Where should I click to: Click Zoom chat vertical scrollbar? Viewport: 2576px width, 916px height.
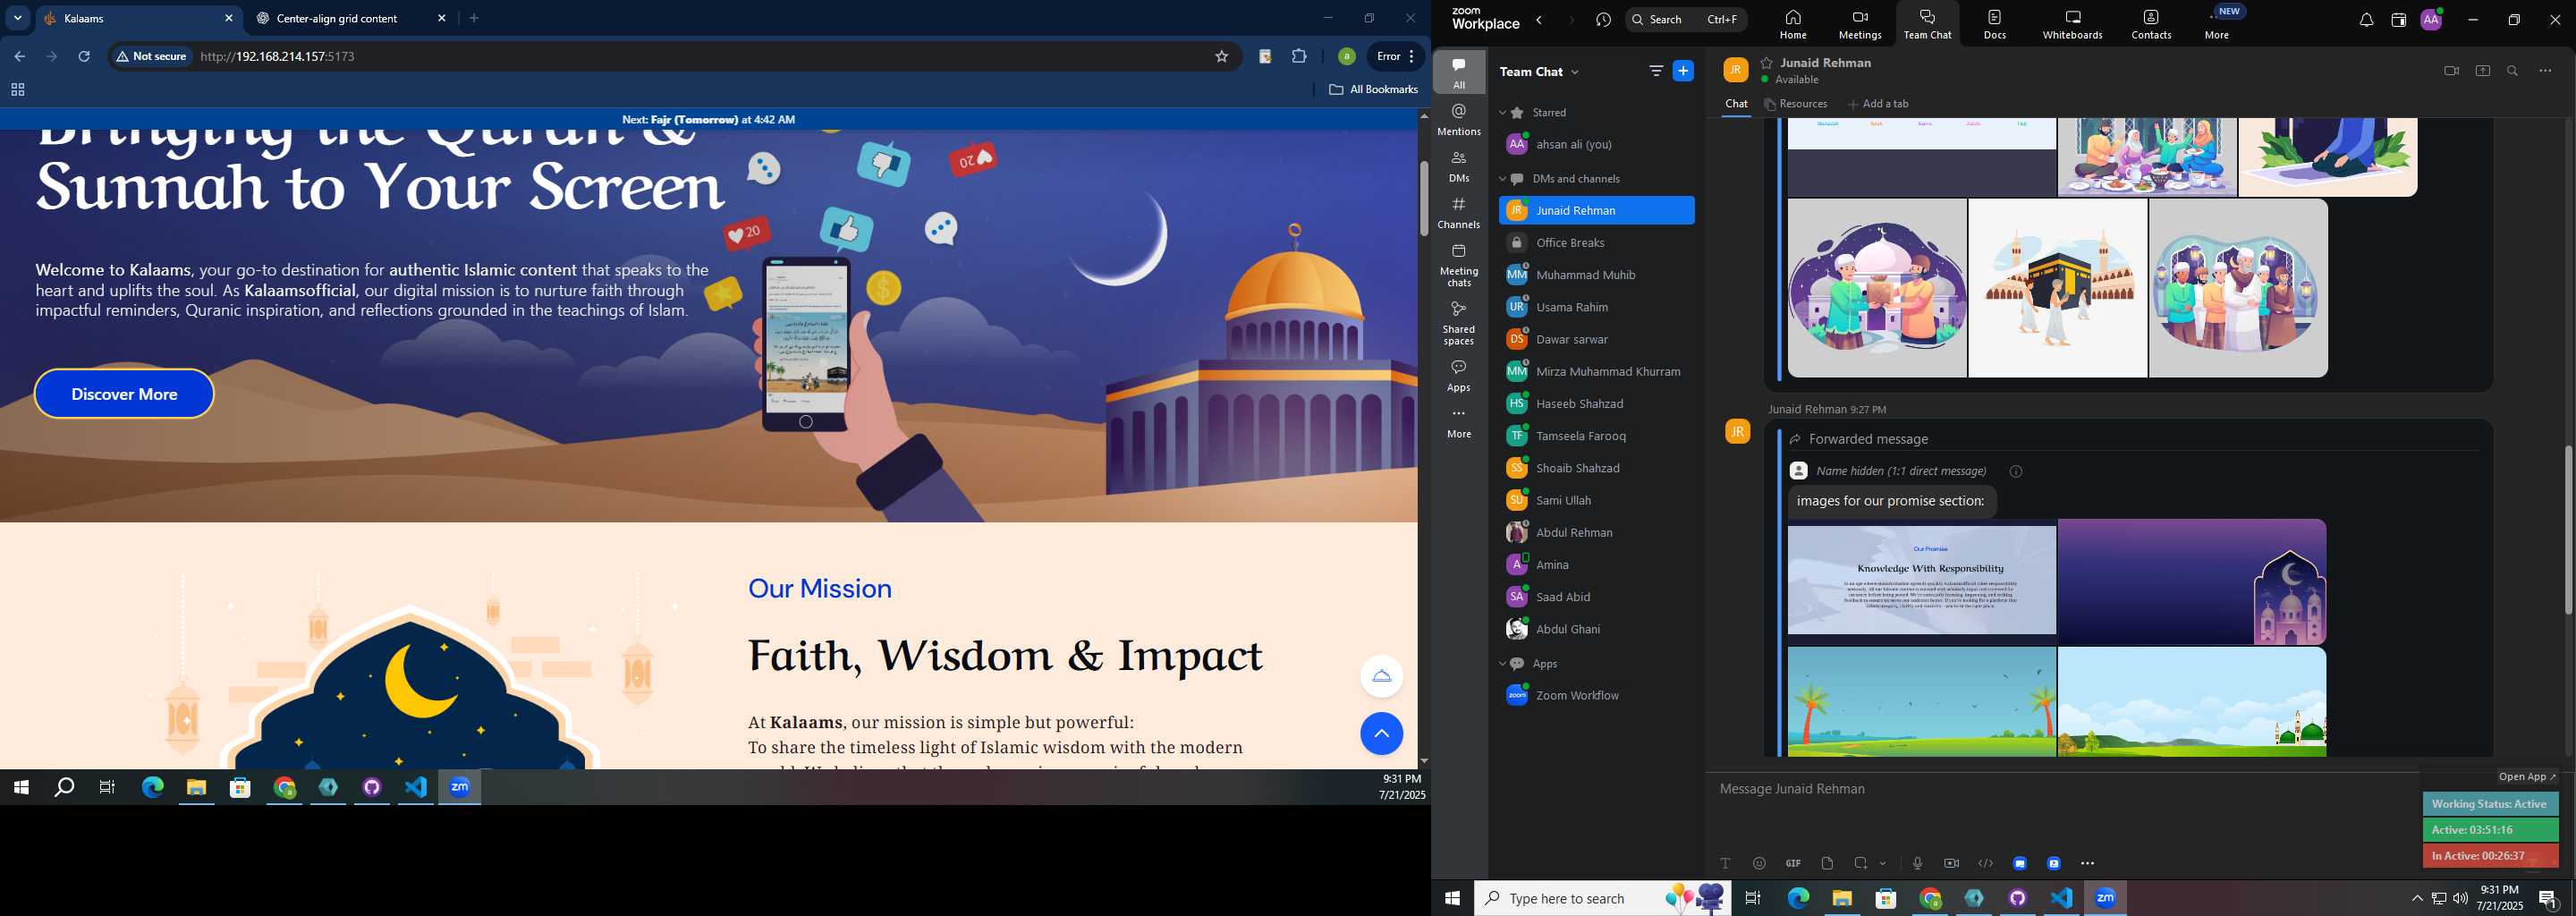pyautogui.click(x=2568, y=529)
